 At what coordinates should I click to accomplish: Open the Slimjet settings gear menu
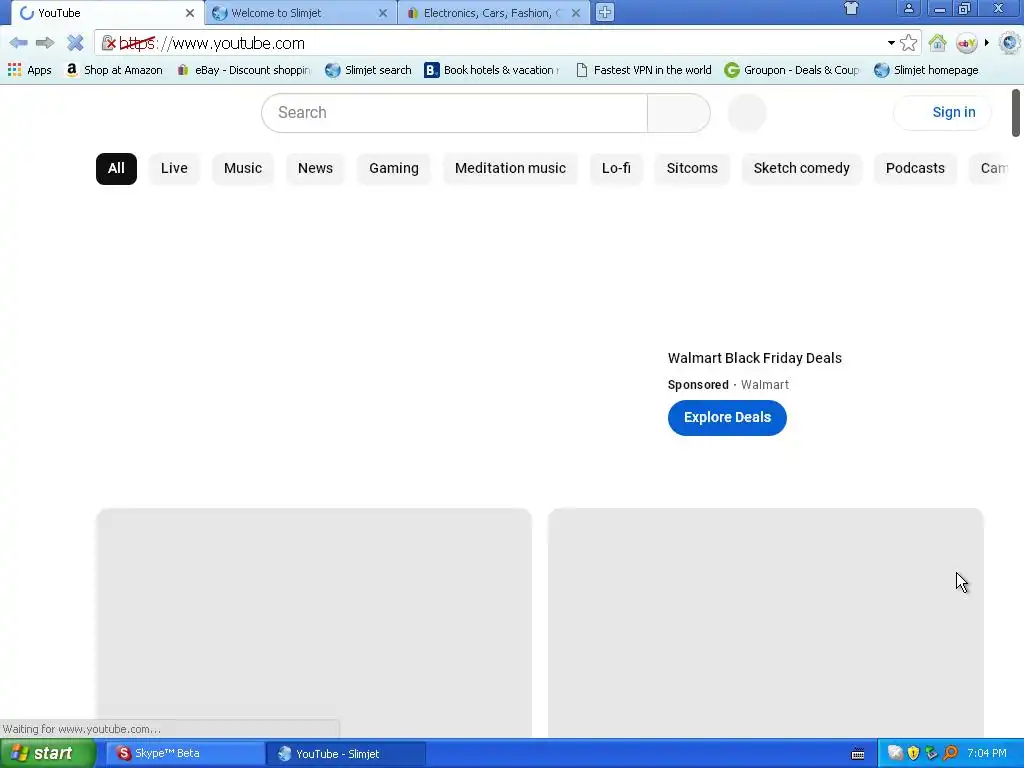[x=1010, y=43]
